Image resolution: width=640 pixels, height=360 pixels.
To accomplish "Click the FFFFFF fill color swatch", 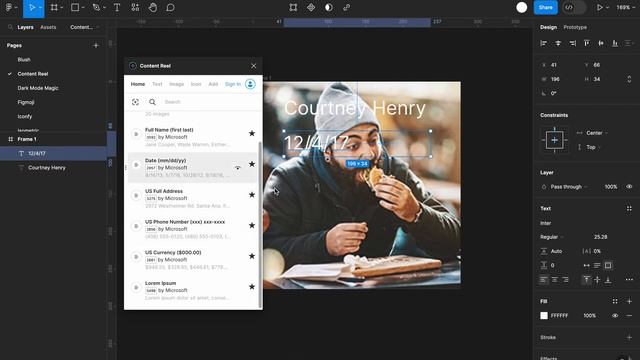I will coord(544,316).
